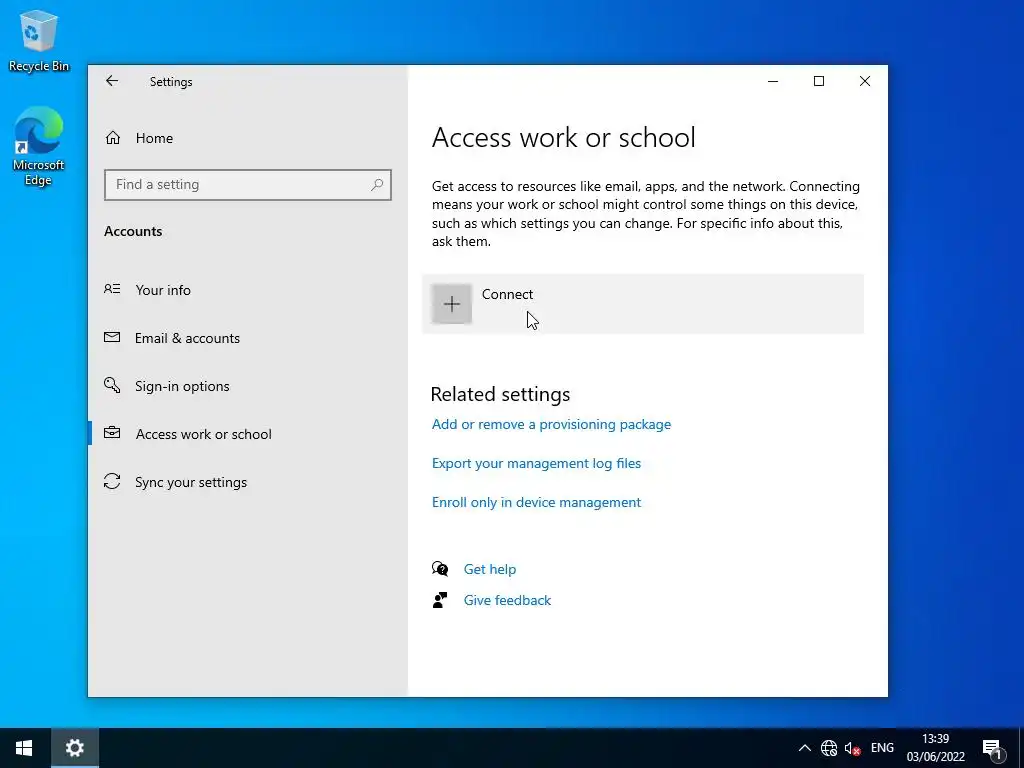Open the notification Action Center icon
Image resolution: width=1024 pixels, height=768 pixels.
click(992, 748)
